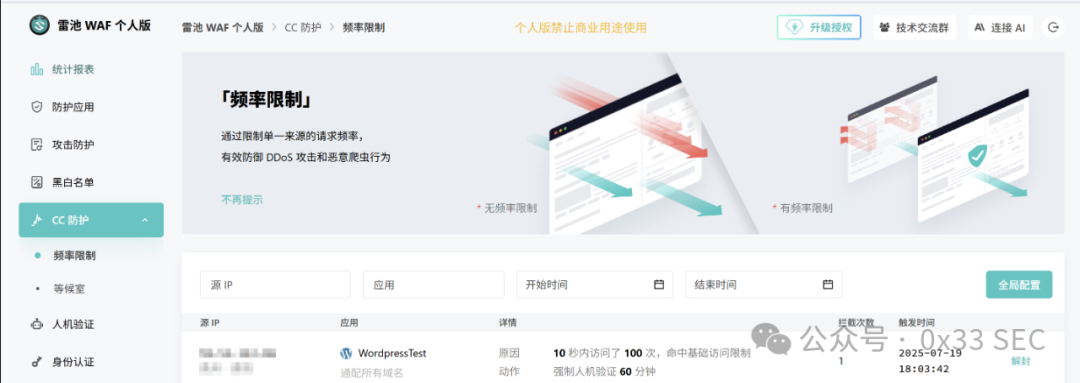Click the 雷池 WAF logo icon
Viewport: 1080px width, 383px height.
(40, 26)
